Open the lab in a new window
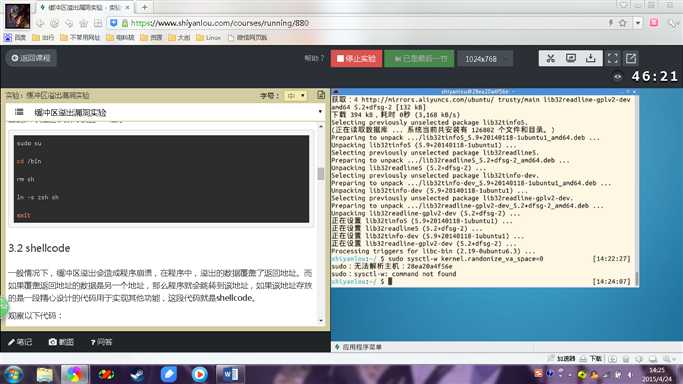The image size is (683, 384). (x=631, y=58)
